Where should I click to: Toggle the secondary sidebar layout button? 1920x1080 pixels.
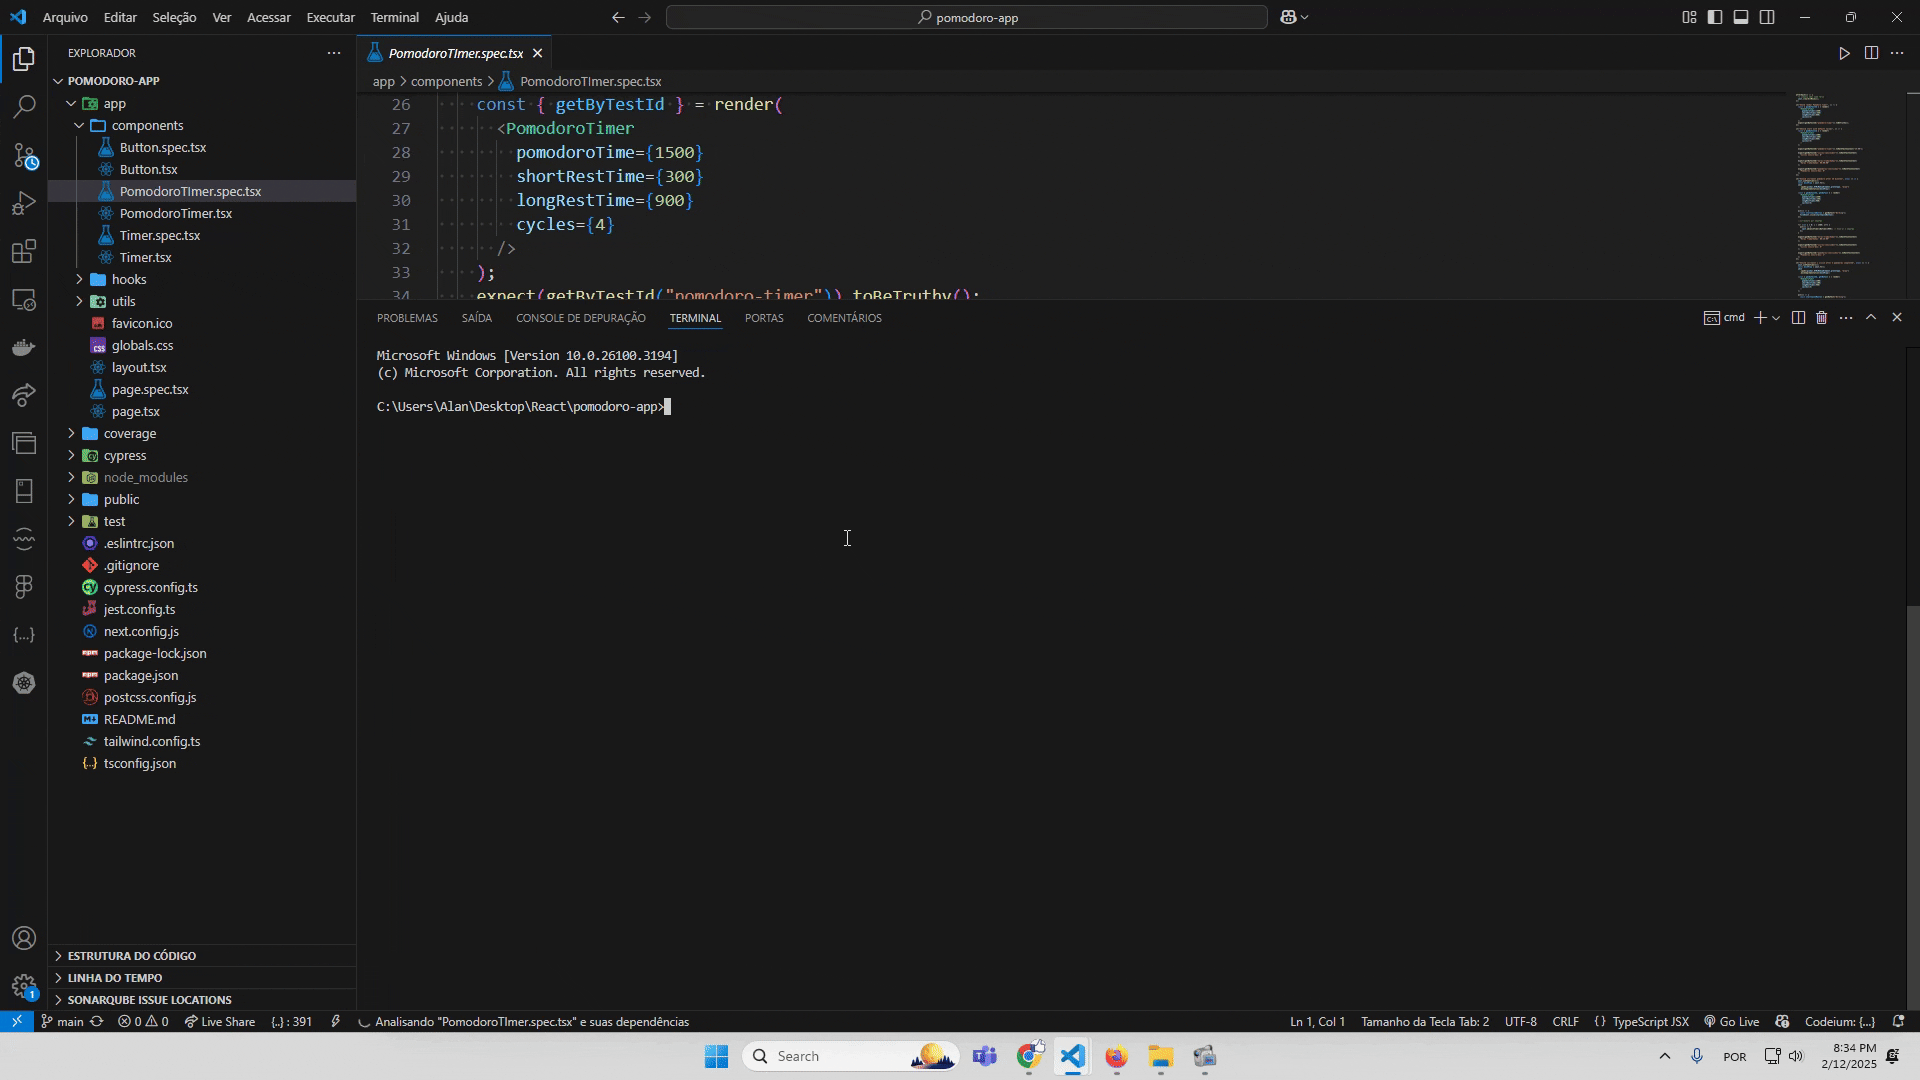click(1767, 17)
